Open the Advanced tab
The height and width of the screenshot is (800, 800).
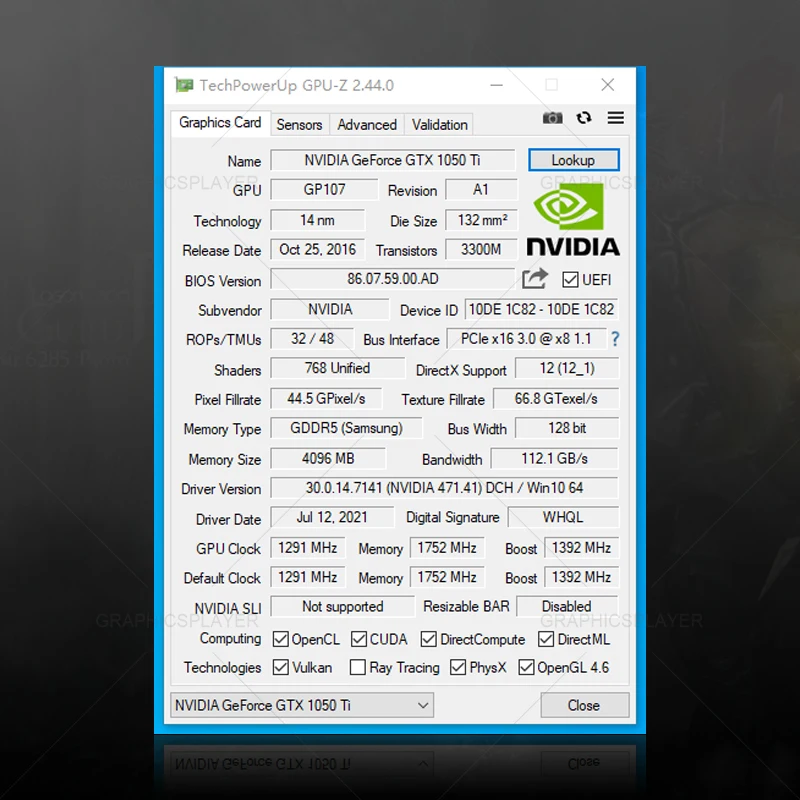click(x=367, y=124)
